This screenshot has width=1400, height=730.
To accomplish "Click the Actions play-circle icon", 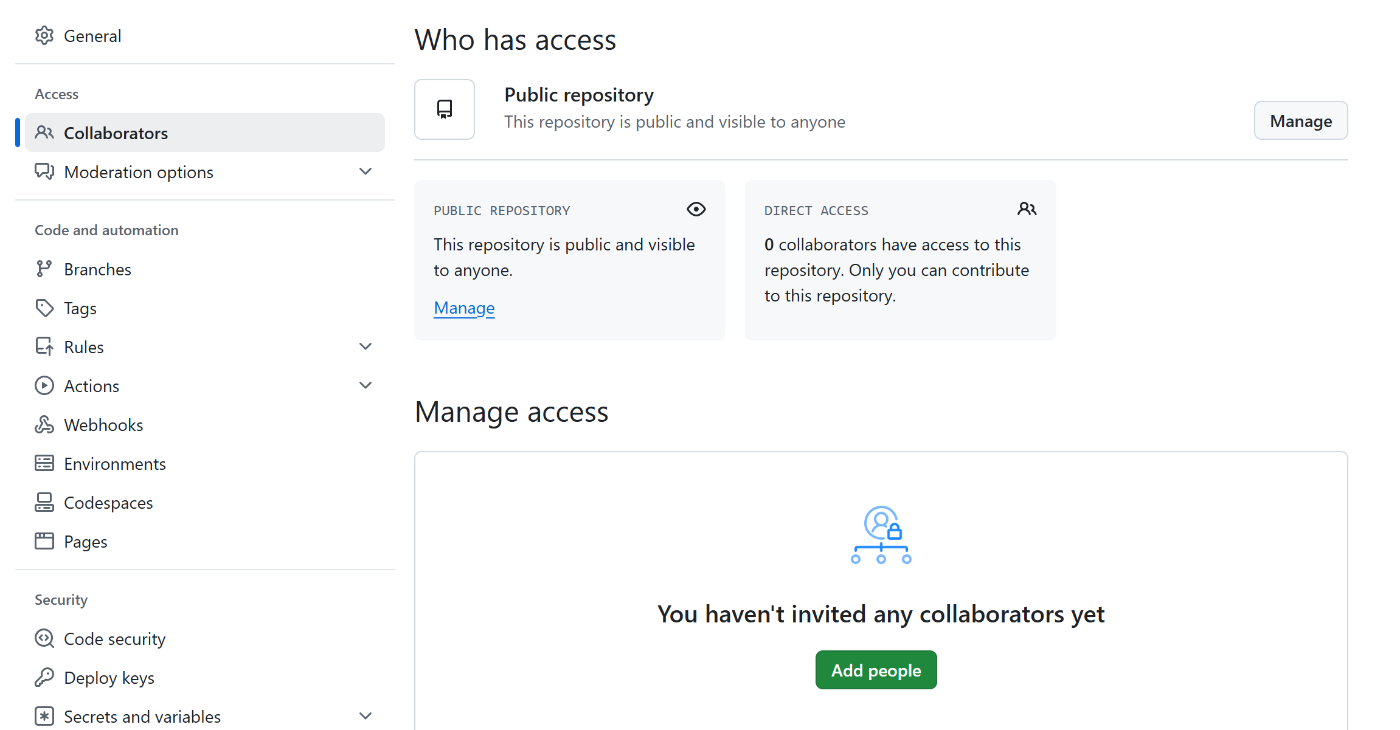I will coord(44,386).
